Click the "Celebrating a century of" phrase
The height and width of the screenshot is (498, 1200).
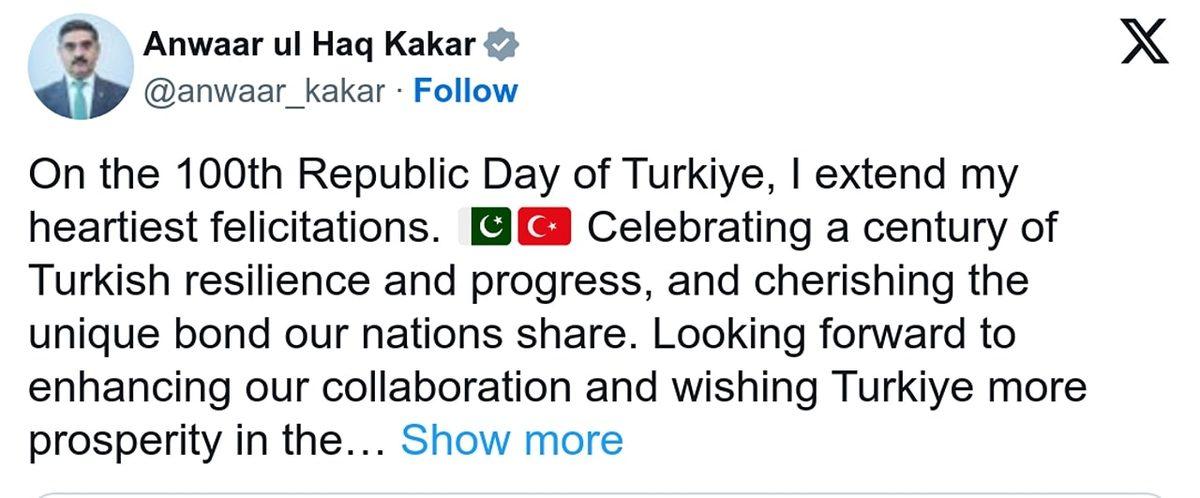[x=821, y=229]
